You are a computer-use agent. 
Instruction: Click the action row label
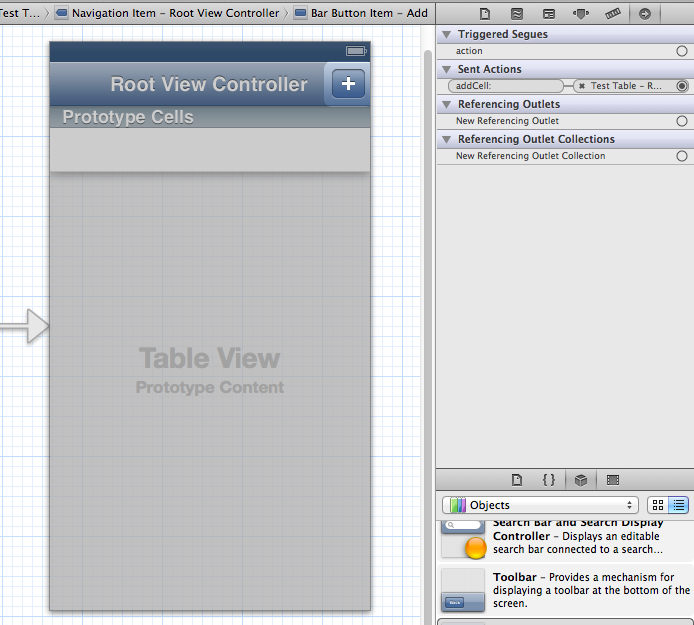pyautogui.click(x=469, y=51)
